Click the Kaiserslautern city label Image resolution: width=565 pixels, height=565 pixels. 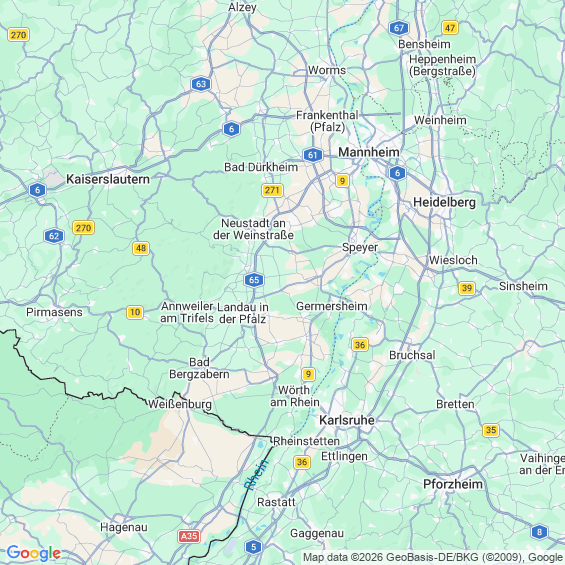(x=108, y=179)
